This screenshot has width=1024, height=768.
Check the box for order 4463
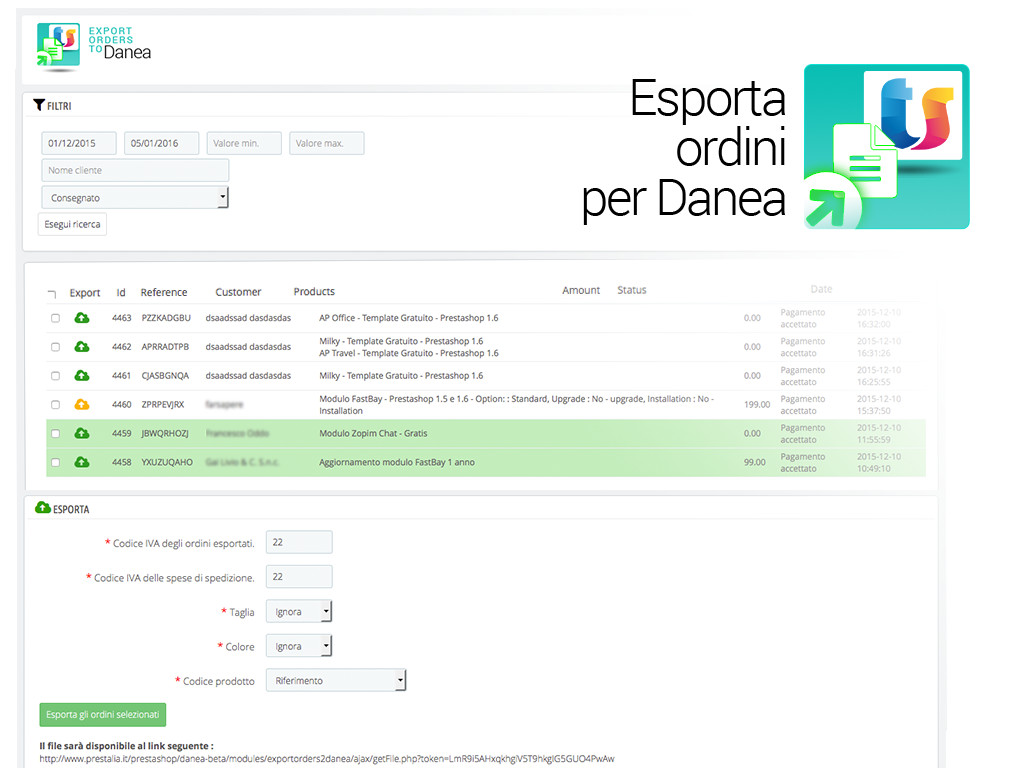pos(56,318)
